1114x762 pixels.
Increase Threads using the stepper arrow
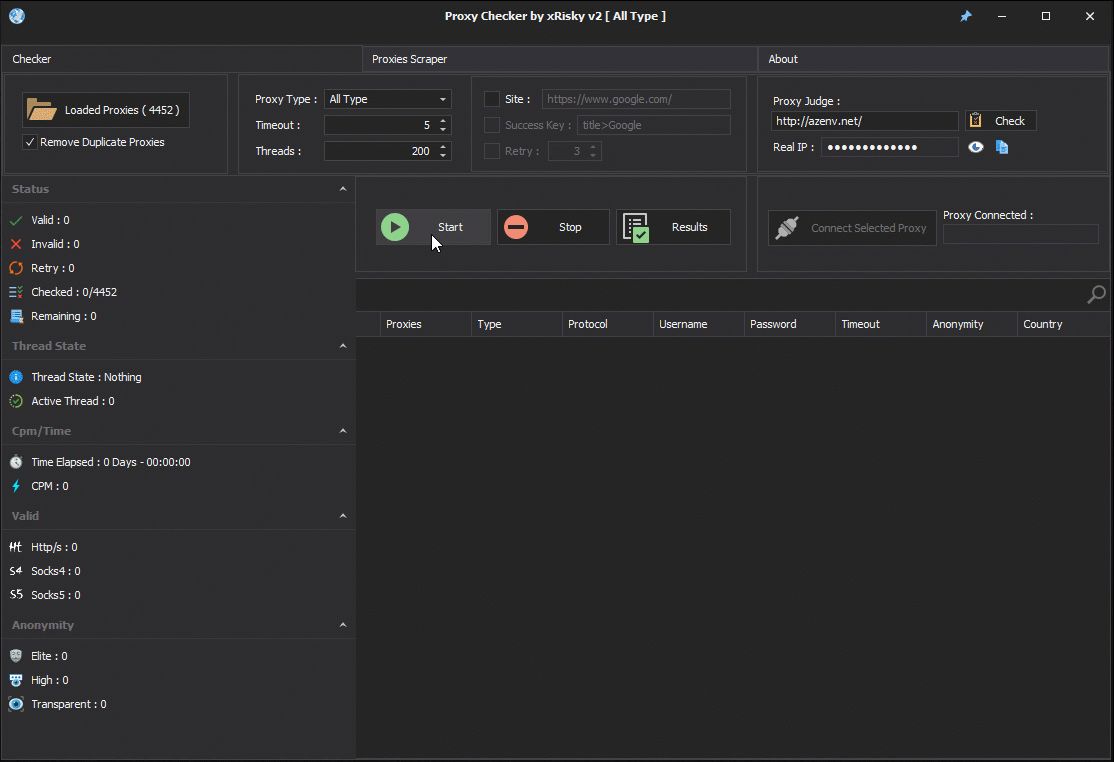click(443, 146)
